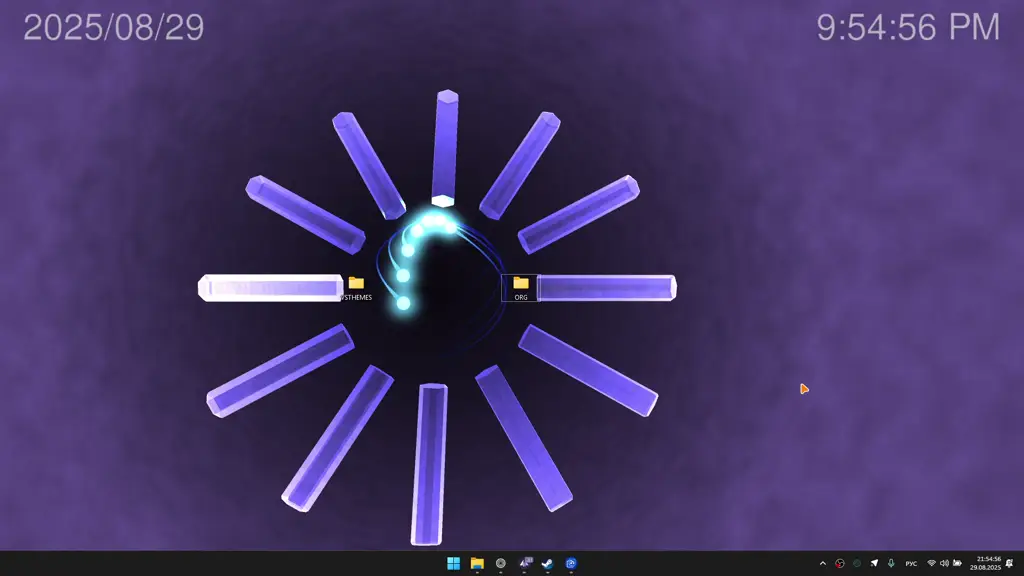This screenshot has width=1024, height=576.
Task: Click the speaker volume tray icon
Action: pyautogui.click(x=944, y=563)
